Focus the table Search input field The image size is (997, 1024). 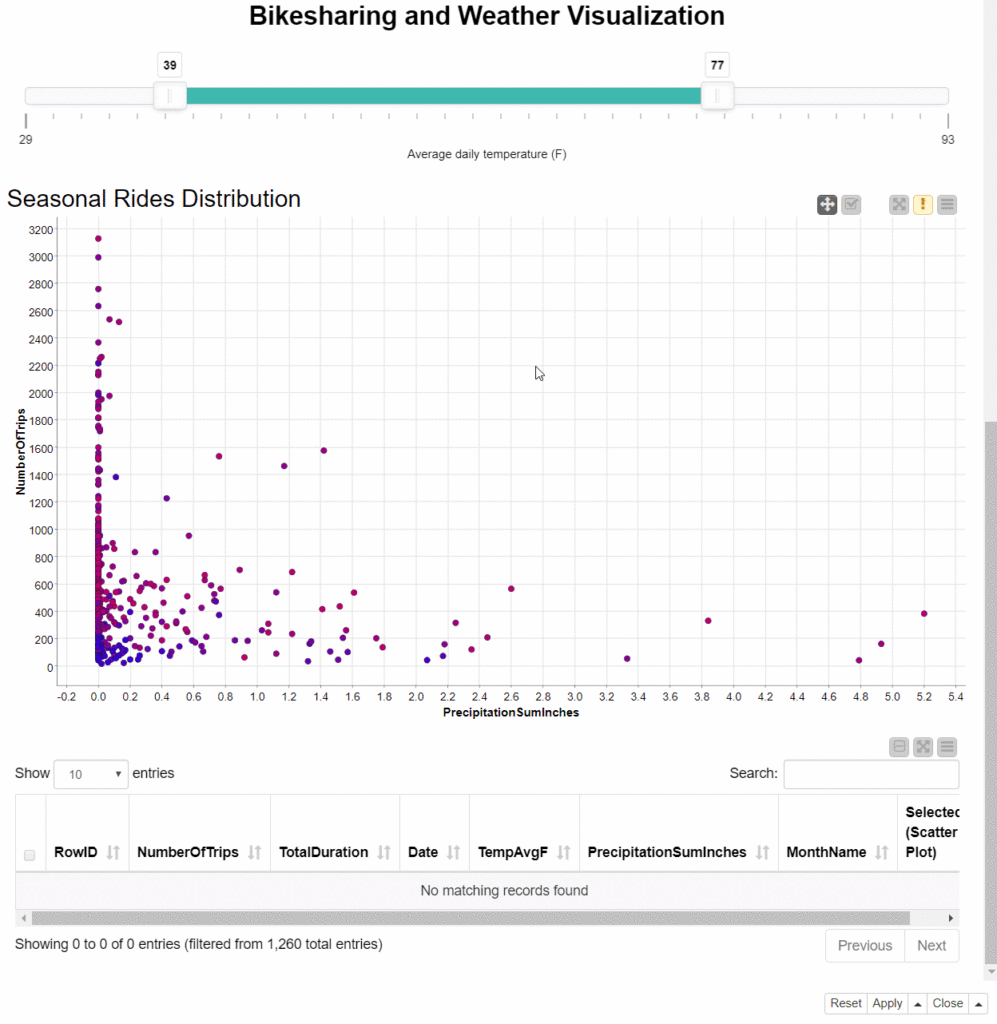point(871,774)
